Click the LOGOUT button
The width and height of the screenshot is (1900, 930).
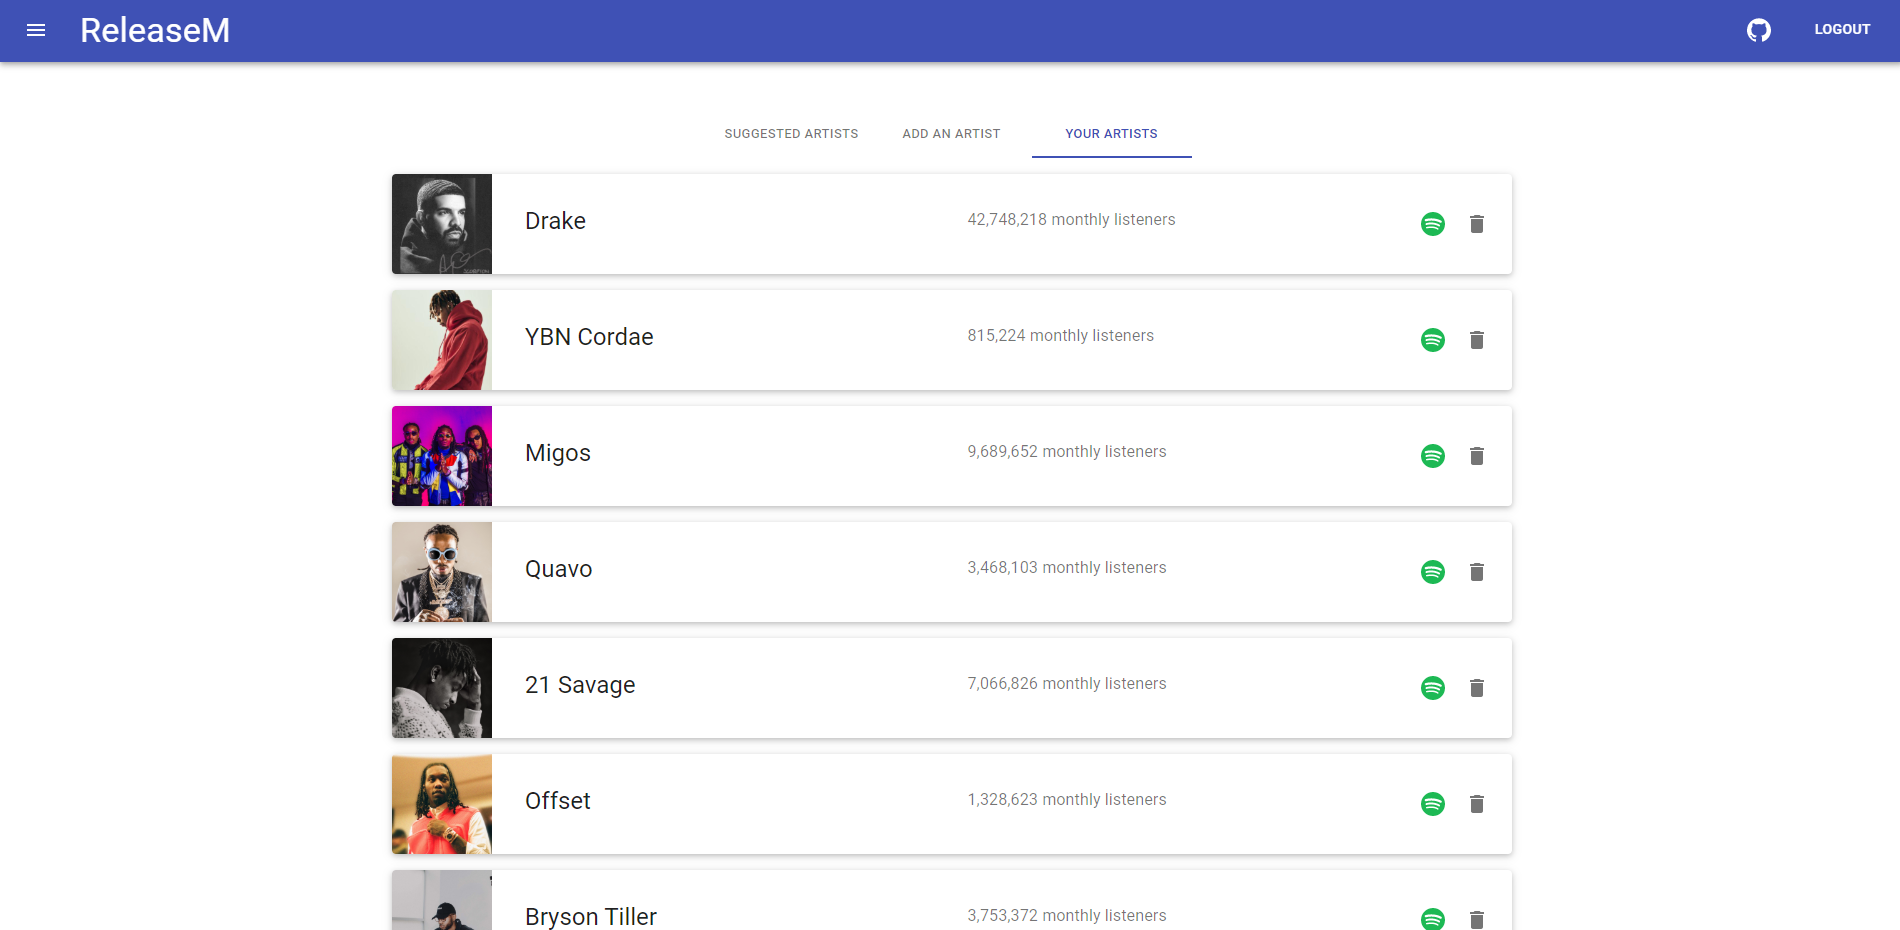[x=1842, y=30]
